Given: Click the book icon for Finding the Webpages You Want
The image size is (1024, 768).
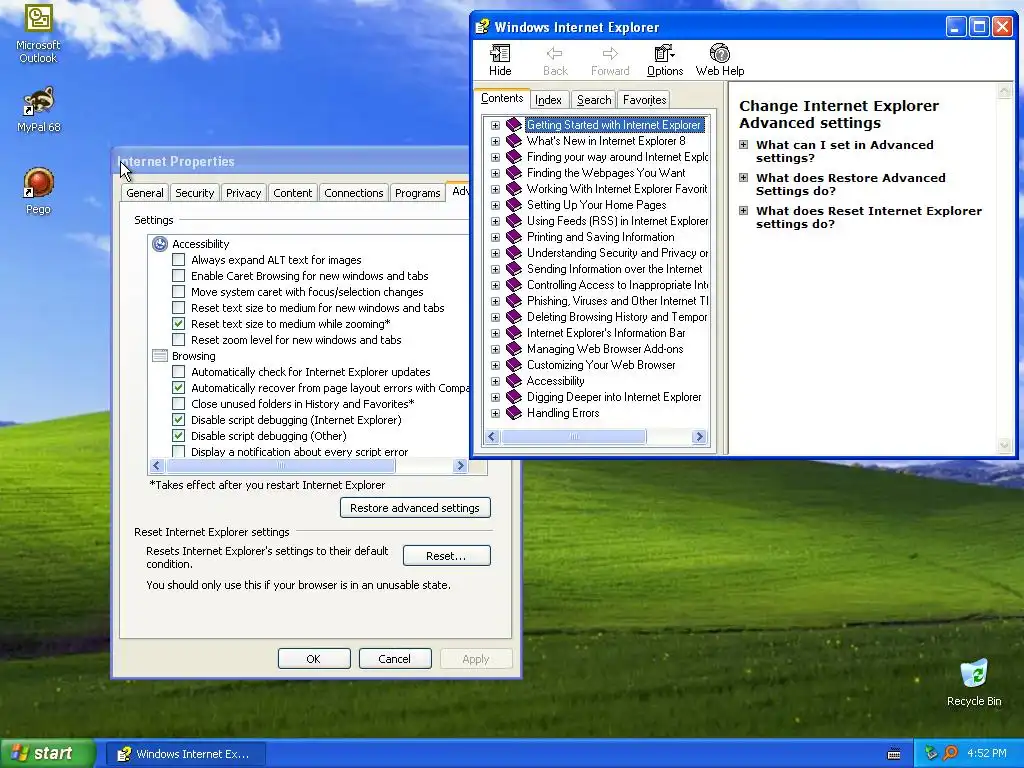Looking at the screenshot, I should (x=514, y=172).
